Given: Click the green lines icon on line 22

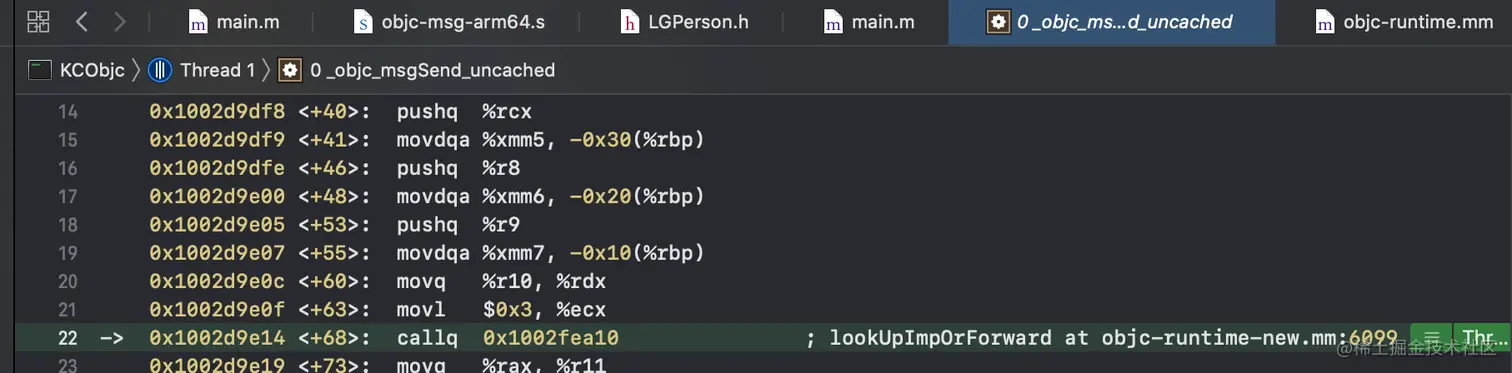Looking at the screenshot, I should coord(1431,338).
